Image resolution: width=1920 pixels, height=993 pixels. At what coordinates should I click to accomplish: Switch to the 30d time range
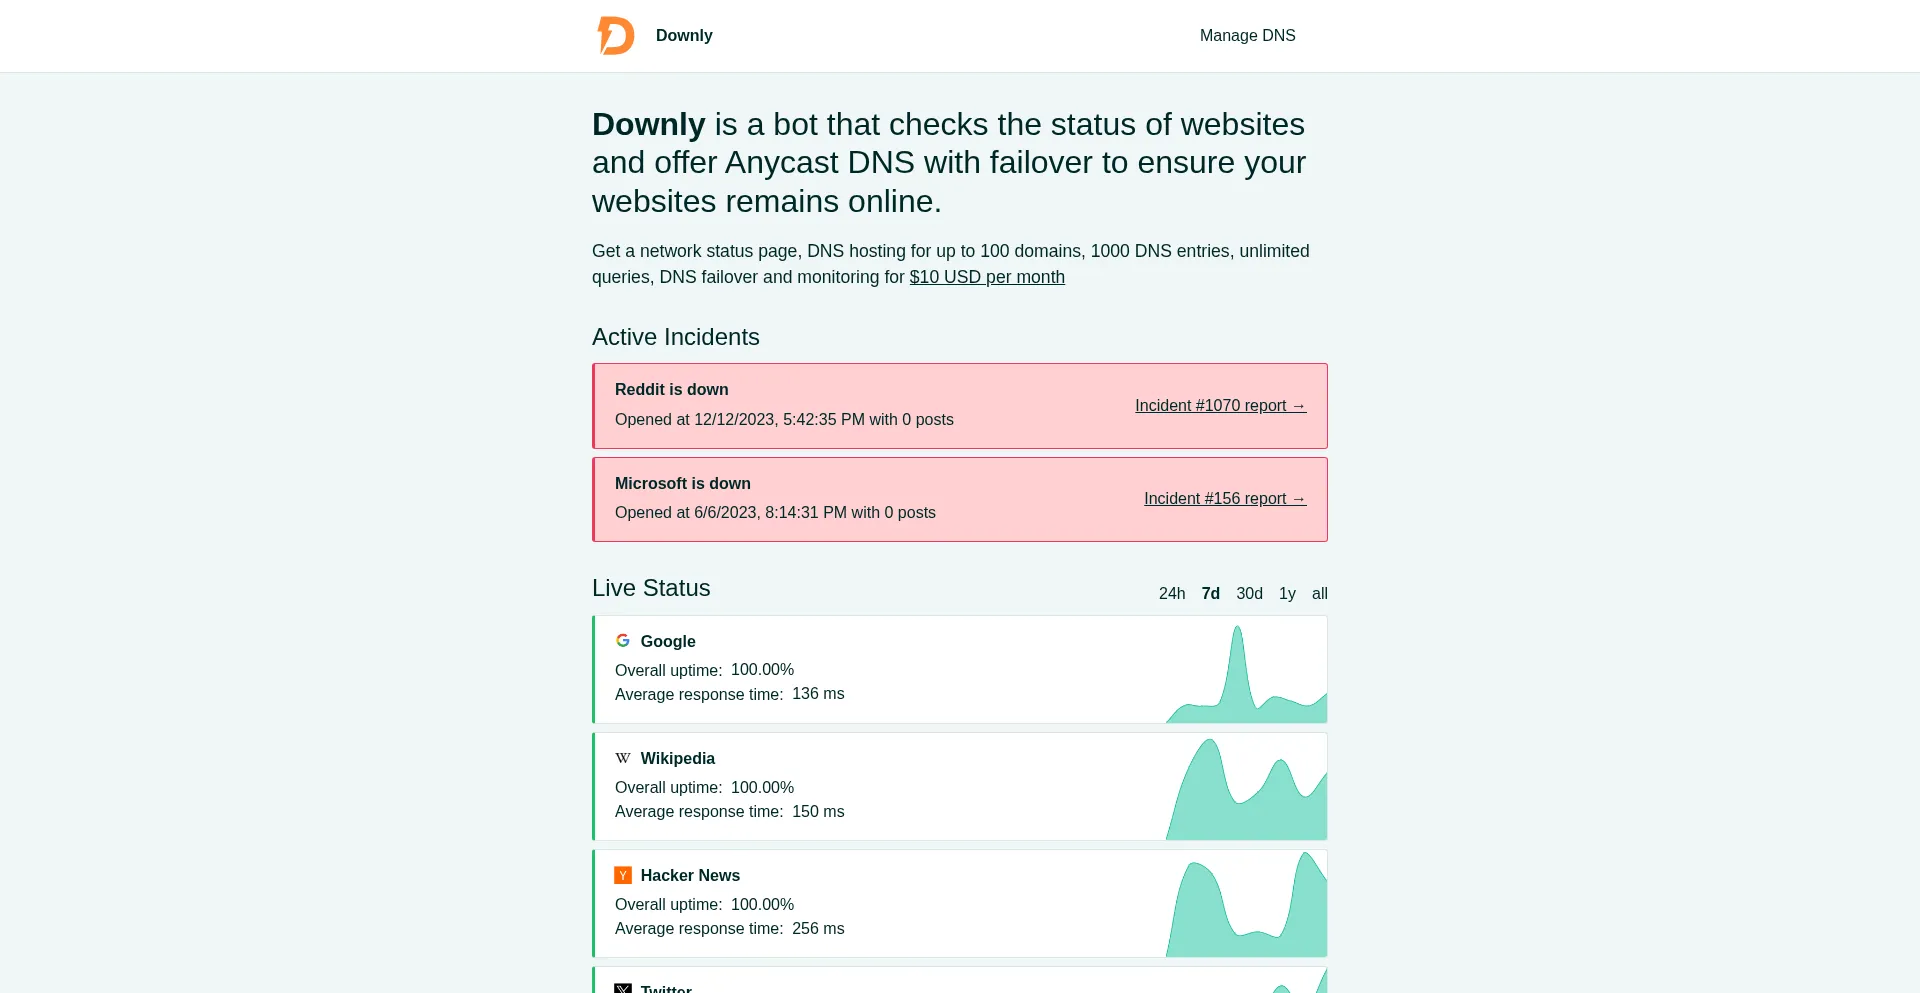pyautogui.click(x=1249, y=594)
